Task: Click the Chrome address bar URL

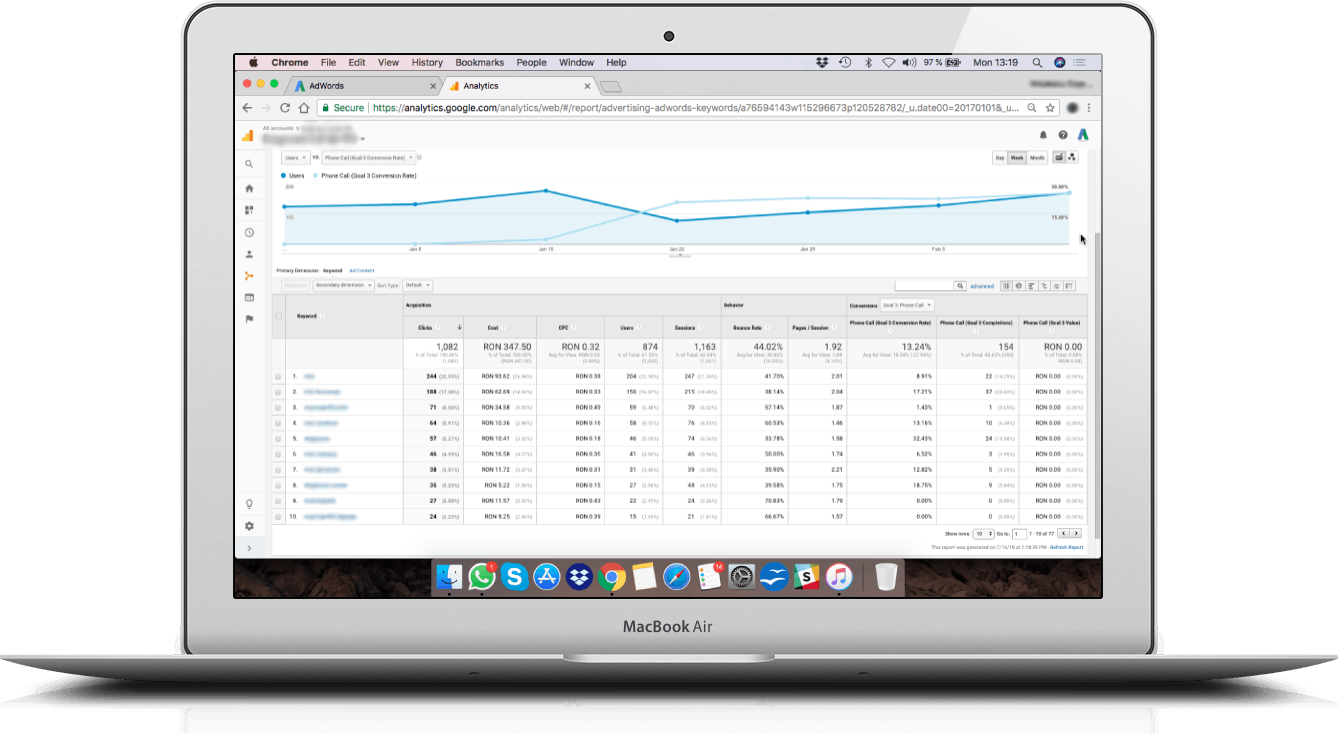Action: (x=695, y=108)
